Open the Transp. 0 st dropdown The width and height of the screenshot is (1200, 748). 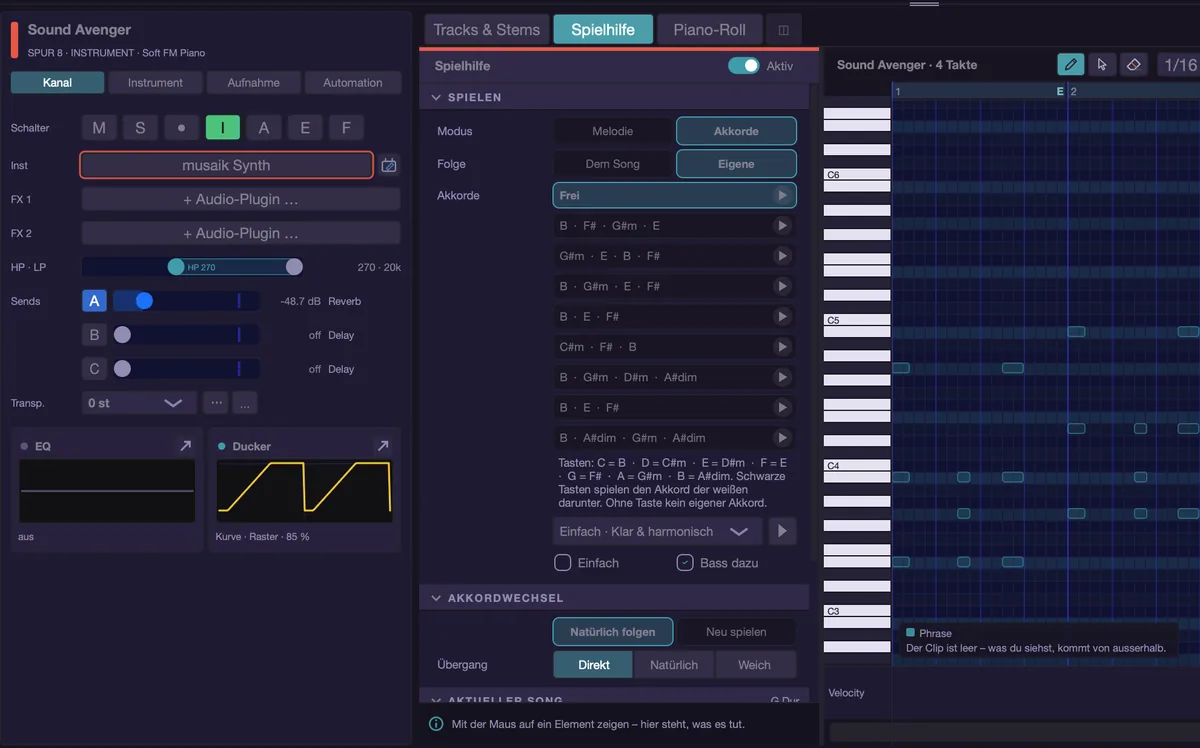point(139,403)
